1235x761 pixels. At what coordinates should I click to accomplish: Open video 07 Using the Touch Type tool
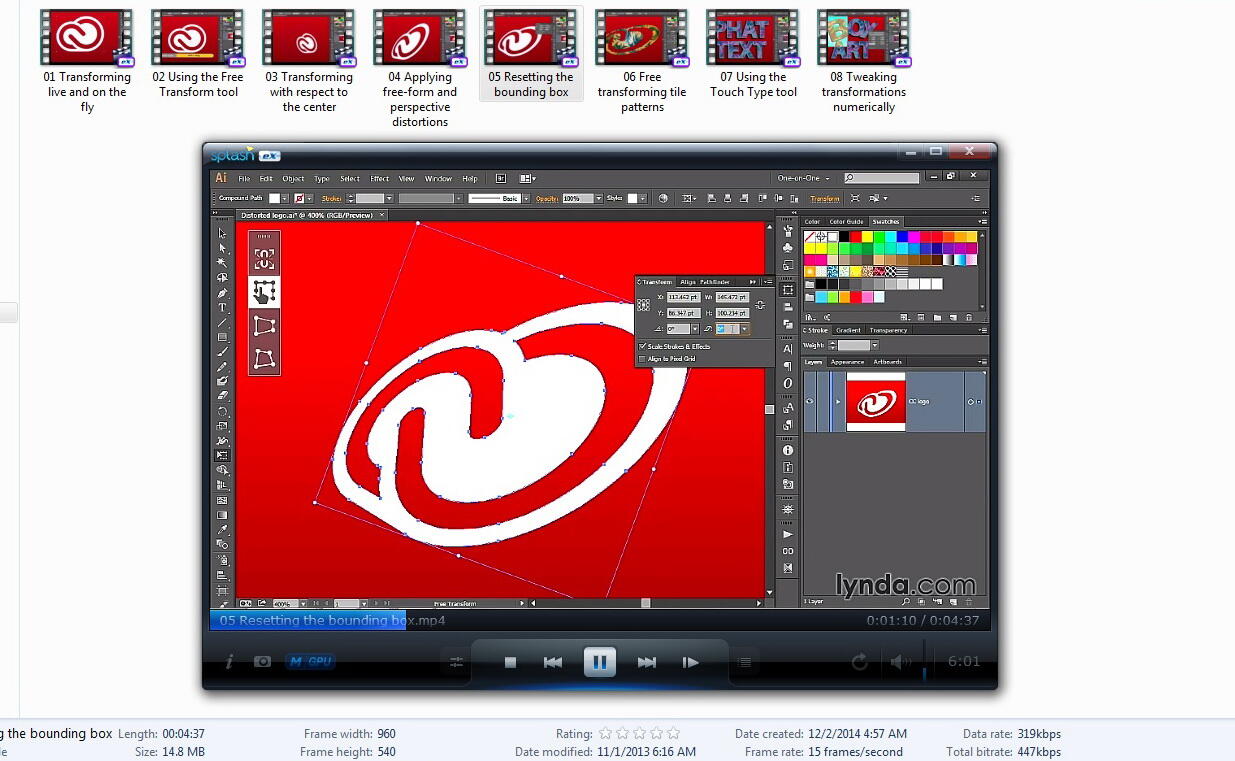pos(753,55)
